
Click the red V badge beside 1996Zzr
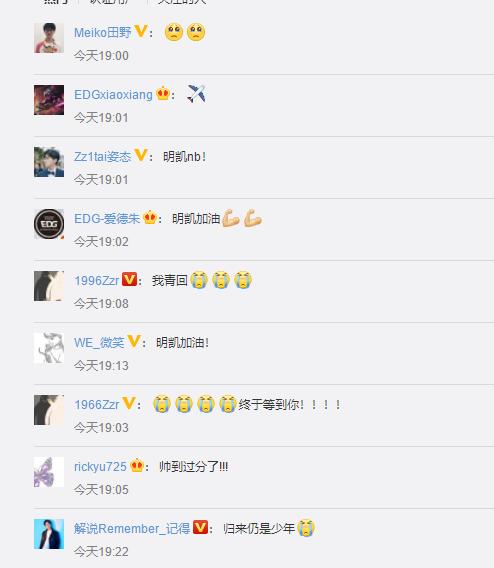point(129,279)
